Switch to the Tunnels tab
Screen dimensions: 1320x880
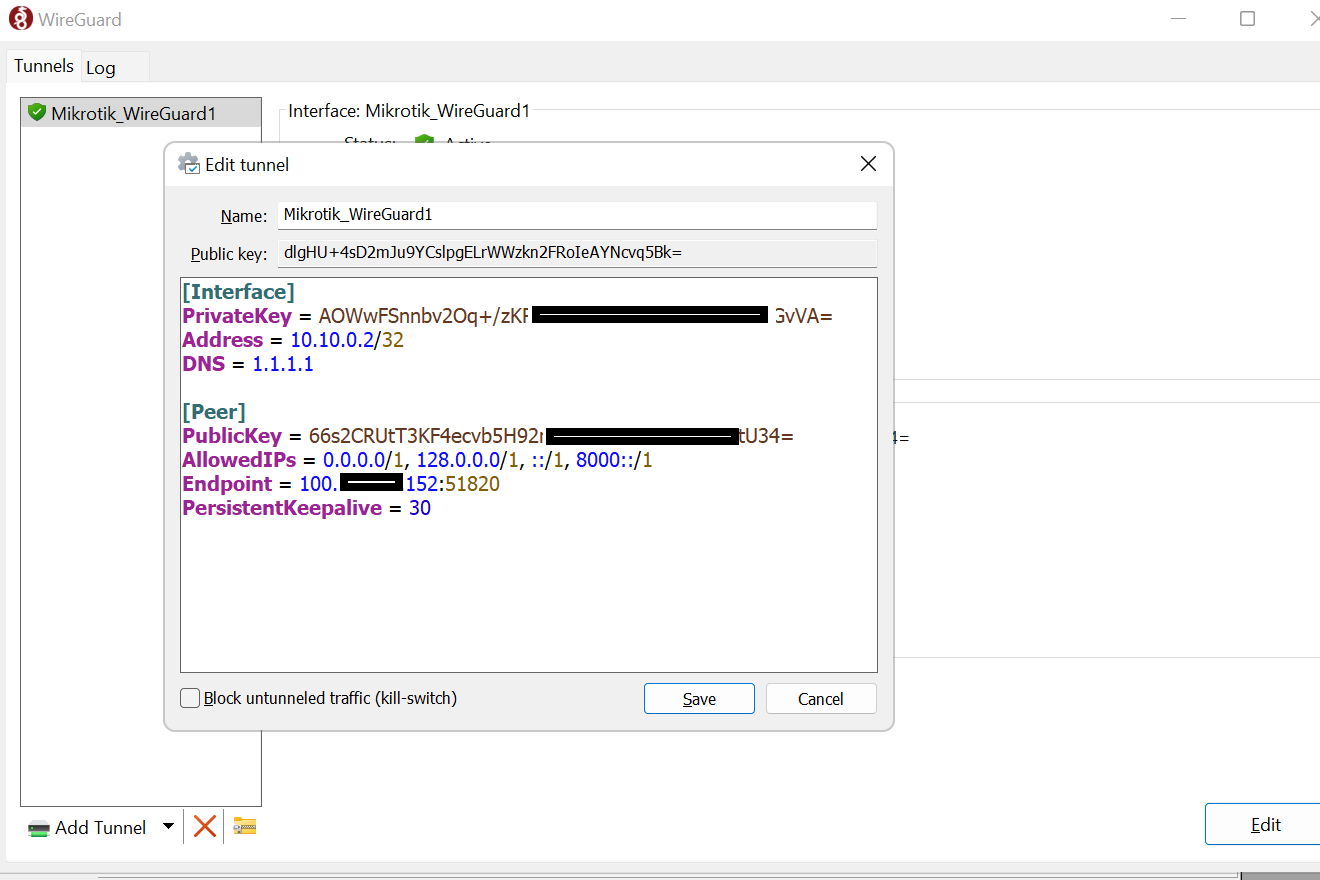point(43,65)
